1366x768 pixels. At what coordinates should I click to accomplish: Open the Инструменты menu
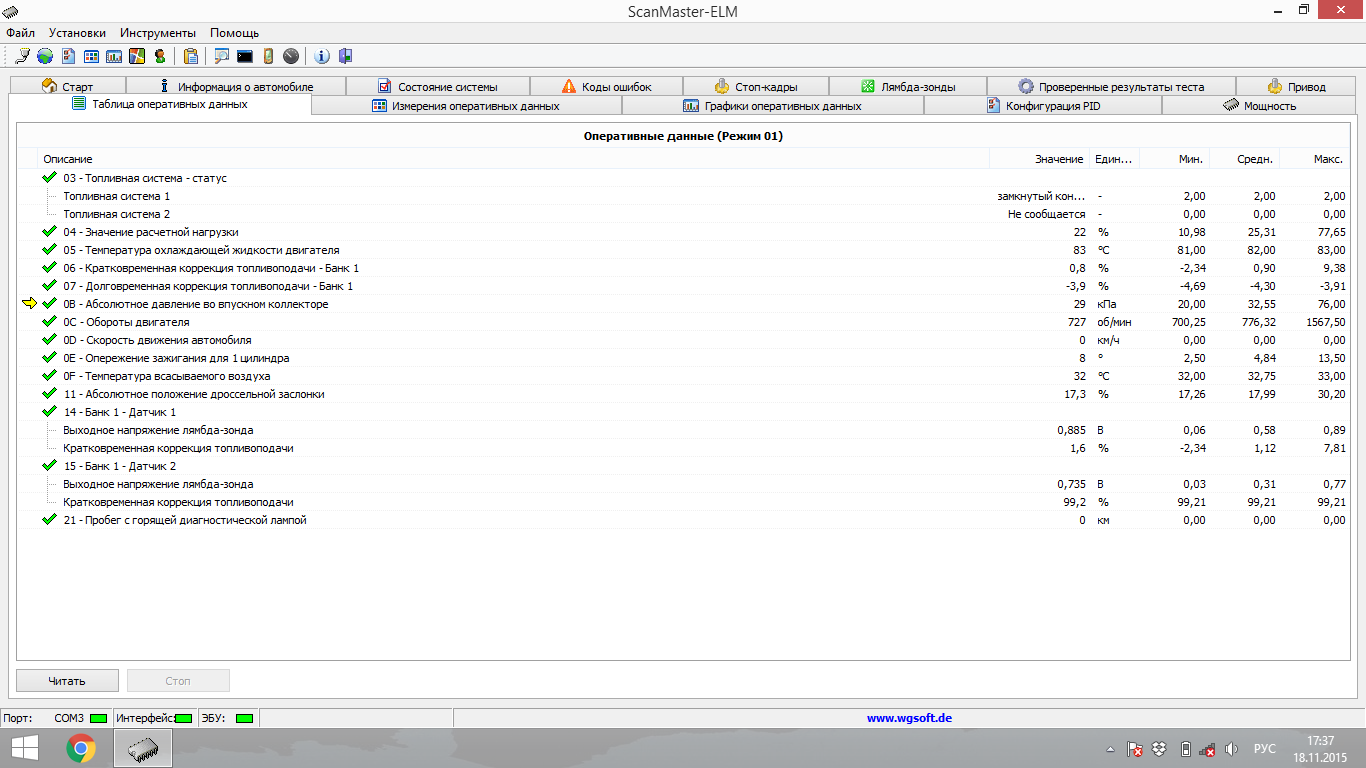(x=158, y=33)
